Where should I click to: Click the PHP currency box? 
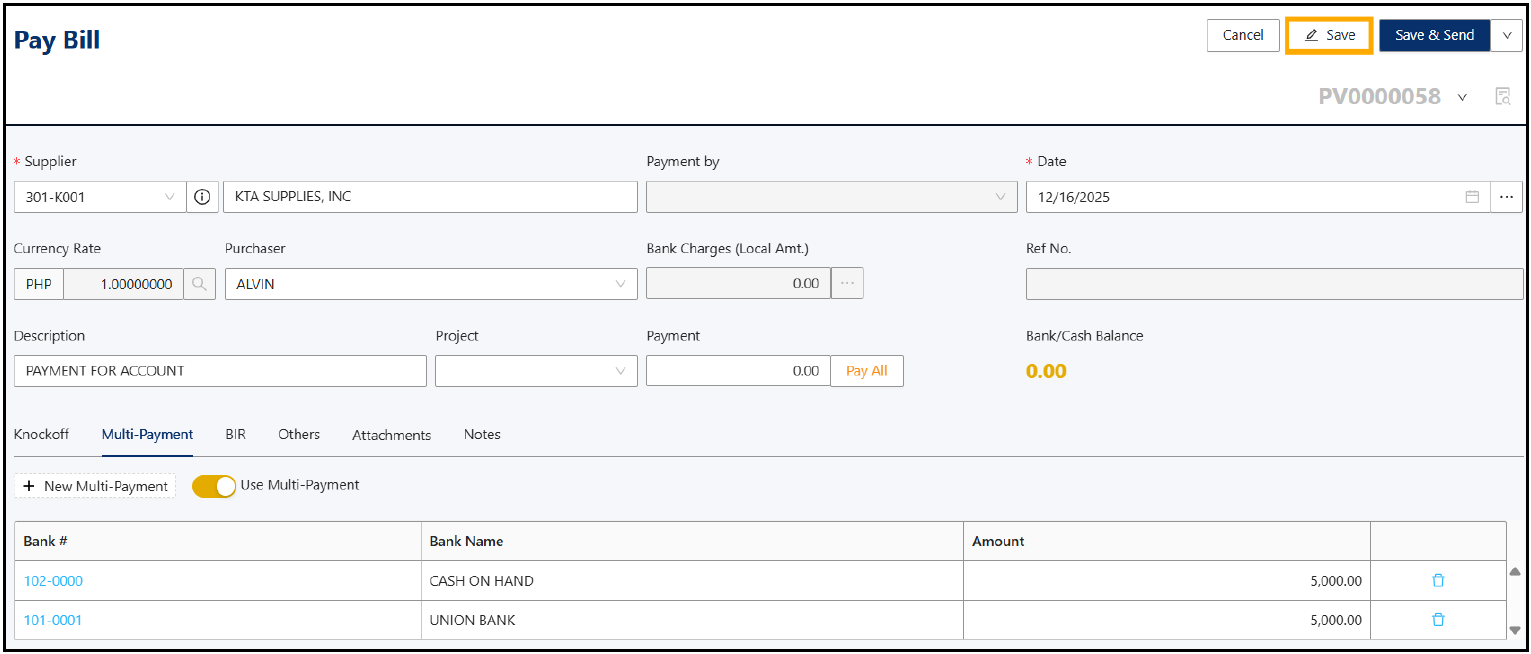(39, 284)
